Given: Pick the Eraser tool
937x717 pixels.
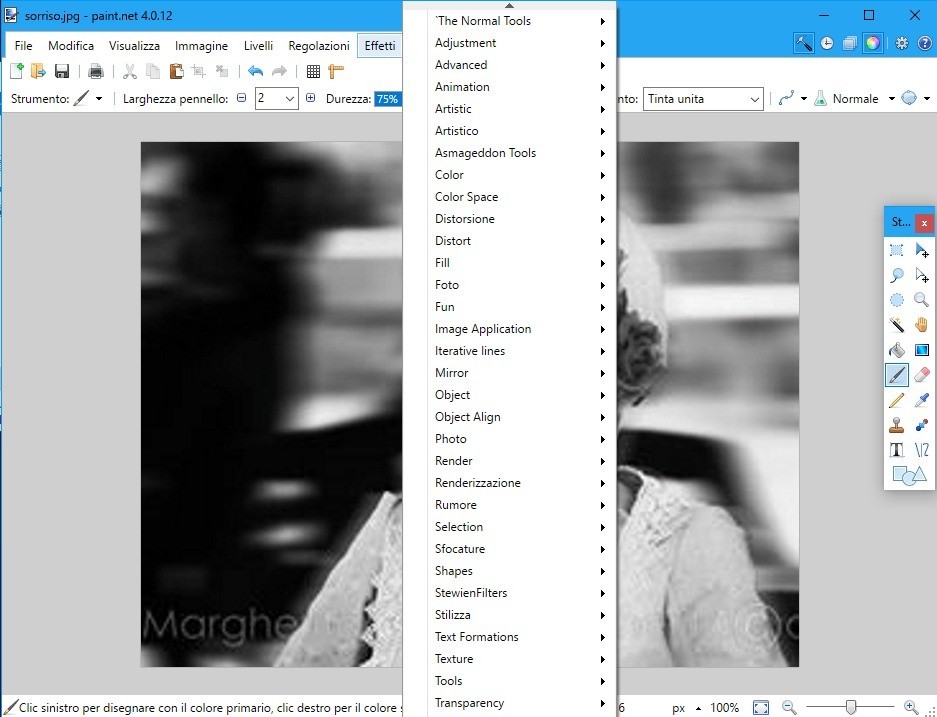Looking at the screenshot, I should point(922,375).
